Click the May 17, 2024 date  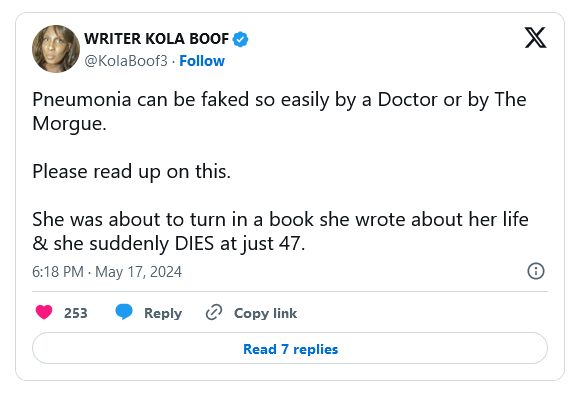pos(138,272)
